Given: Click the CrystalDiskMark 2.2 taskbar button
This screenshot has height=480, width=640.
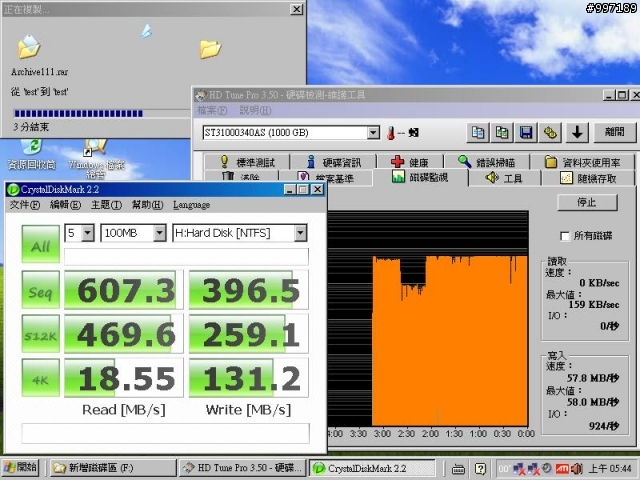Looking at the screenshot, I should [x=372, y=468].
